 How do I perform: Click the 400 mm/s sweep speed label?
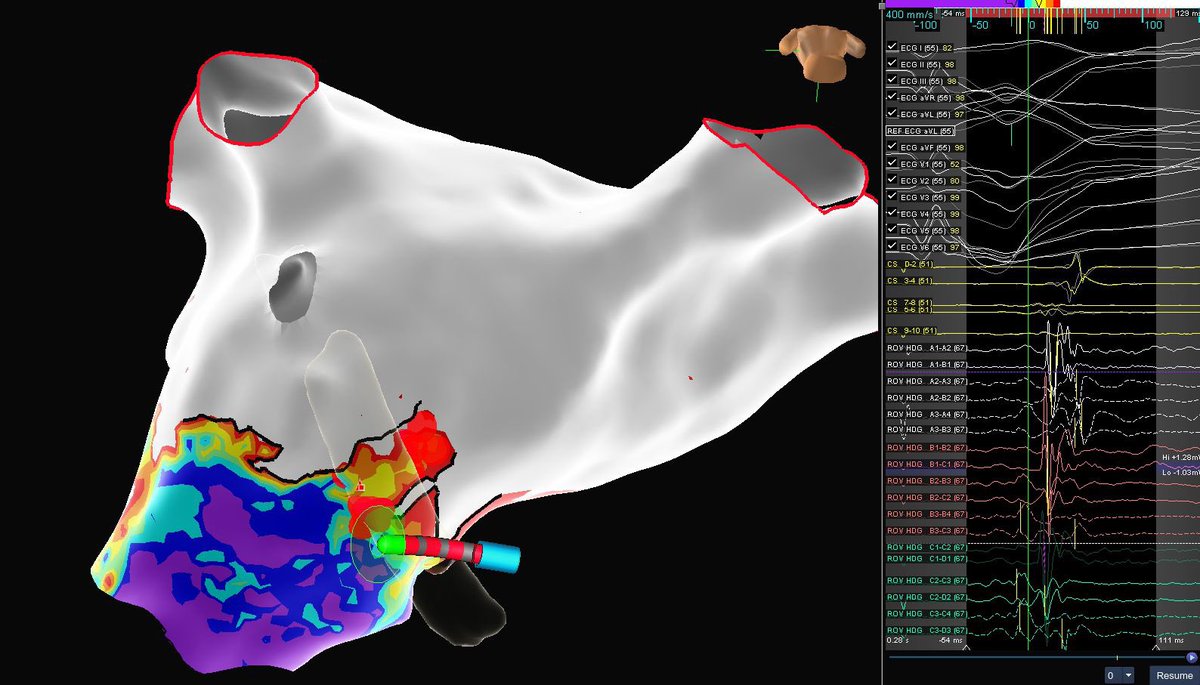(908, 14)
